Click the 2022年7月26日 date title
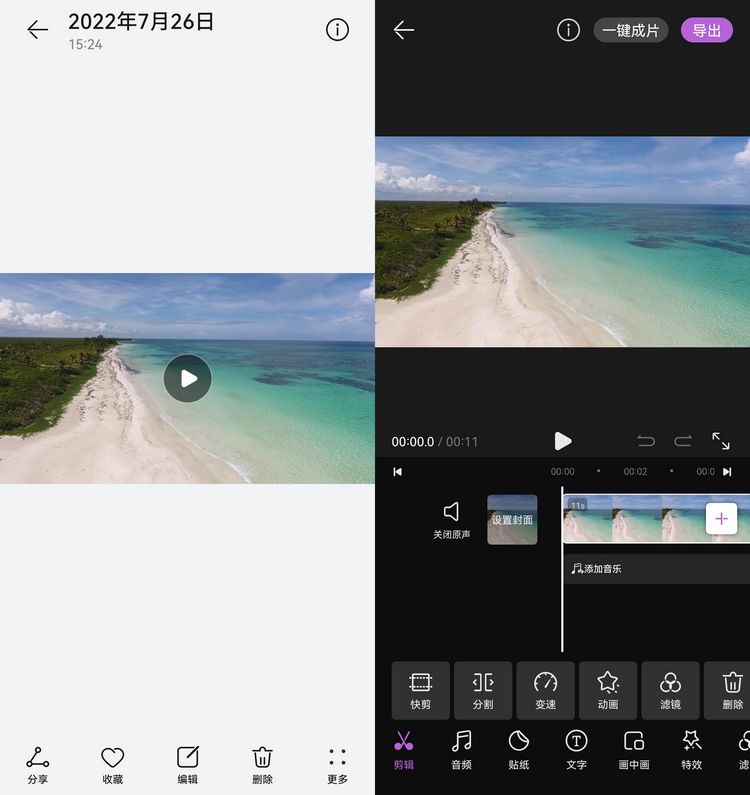Screen dimensions: 750x795 [x=141, y=22]
